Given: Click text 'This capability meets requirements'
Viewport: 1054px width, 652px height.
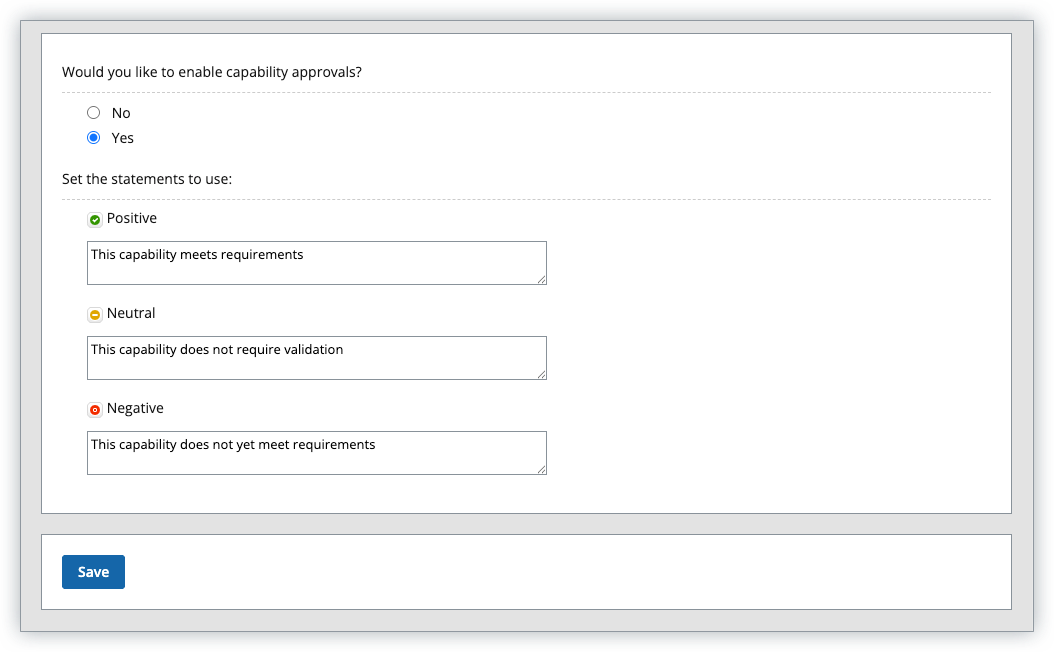Looking at the screenshot, I should click(x=197, y=254).
